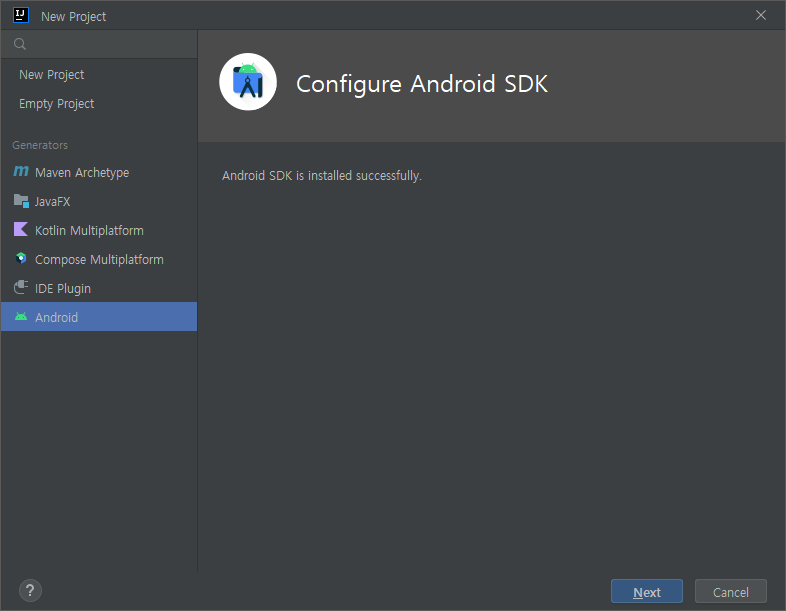Open help with the question mark button
This screenshot has width=786, height=611.
(x=30, y=590)
